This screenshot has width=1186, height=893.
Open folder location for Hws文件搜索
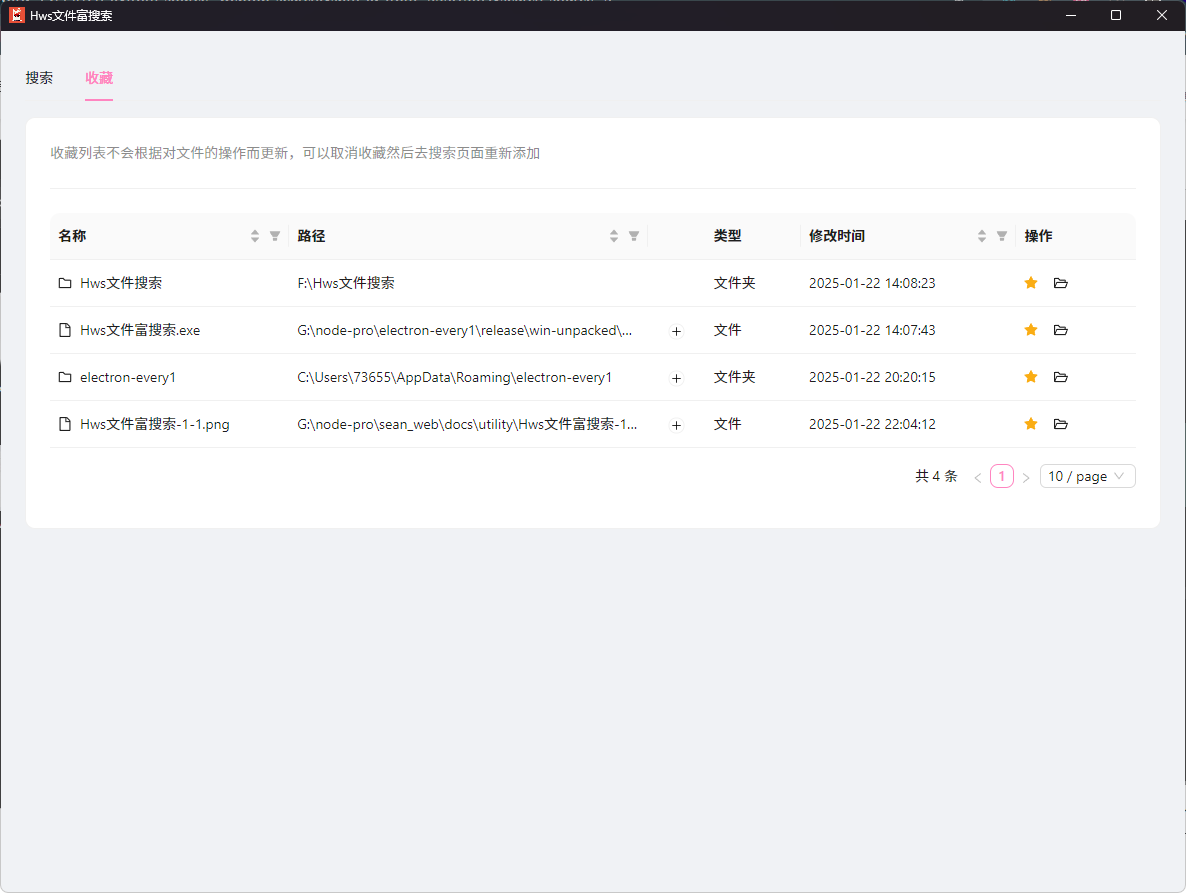tap(1060, 283)
